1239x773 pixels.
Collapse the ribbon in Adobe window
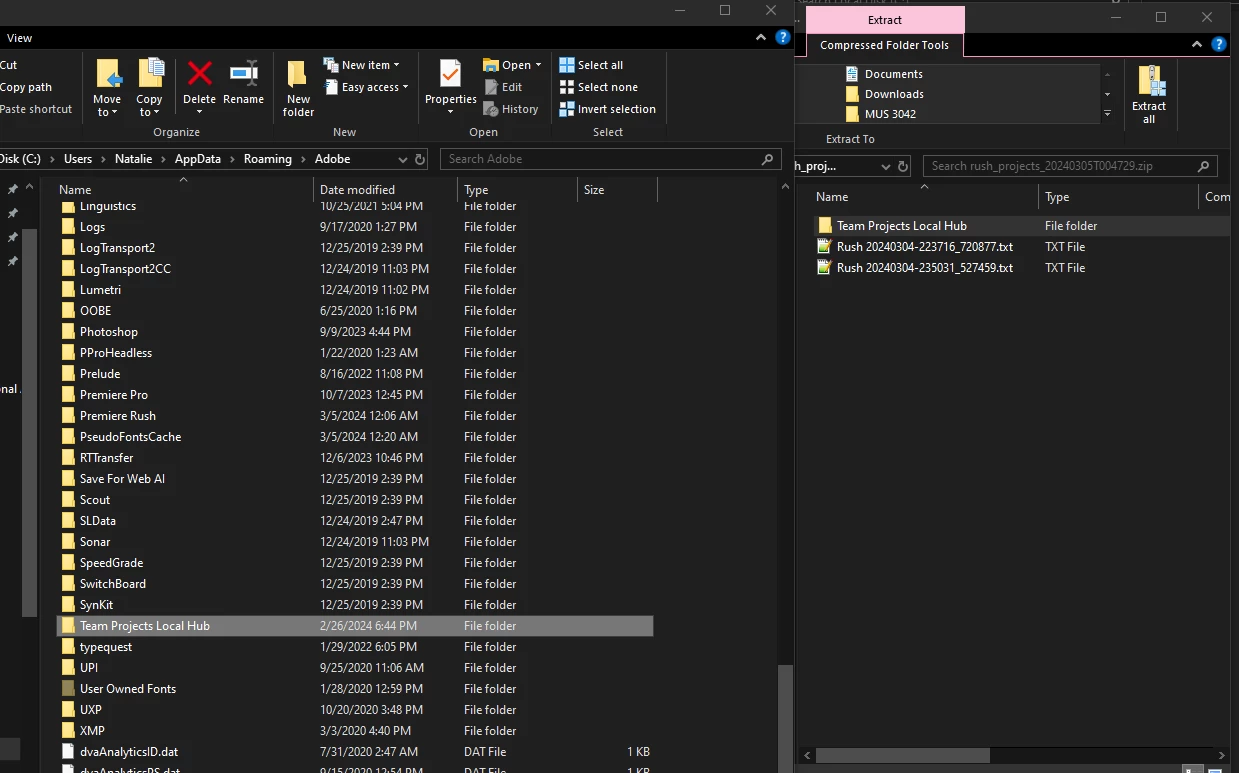click(759, 38)
